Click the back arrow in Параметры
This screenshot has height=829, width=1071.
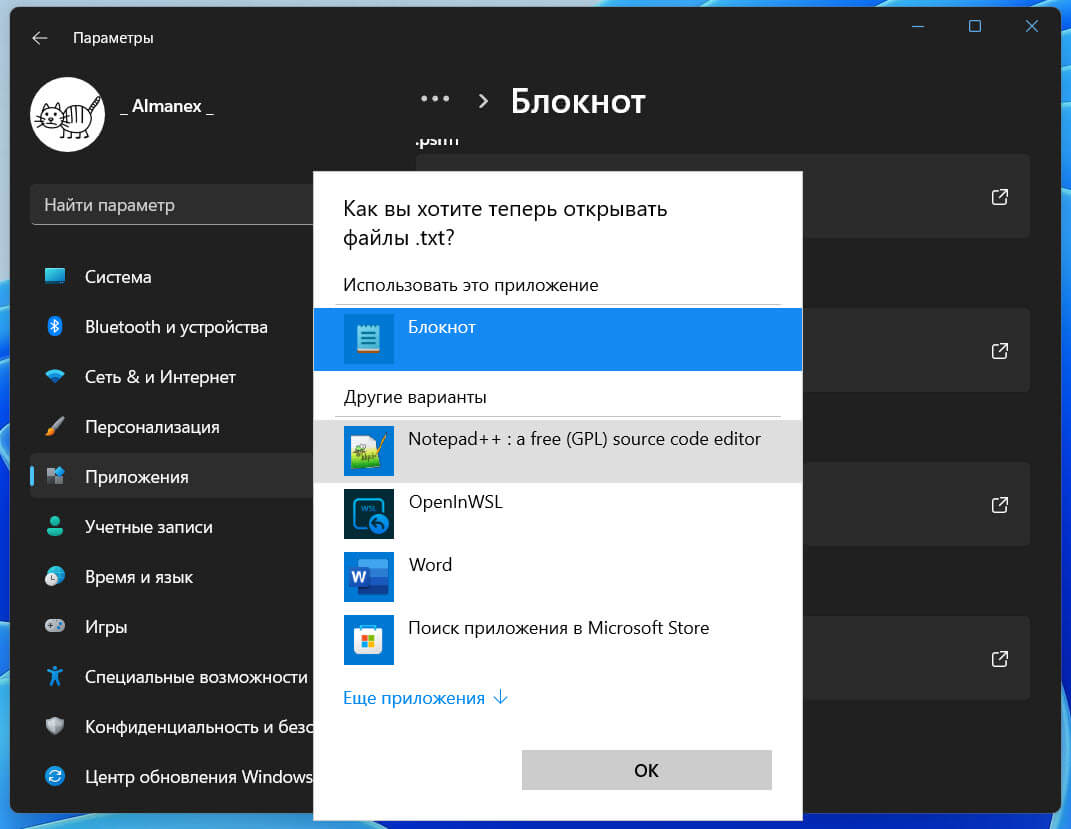point(40,38)
